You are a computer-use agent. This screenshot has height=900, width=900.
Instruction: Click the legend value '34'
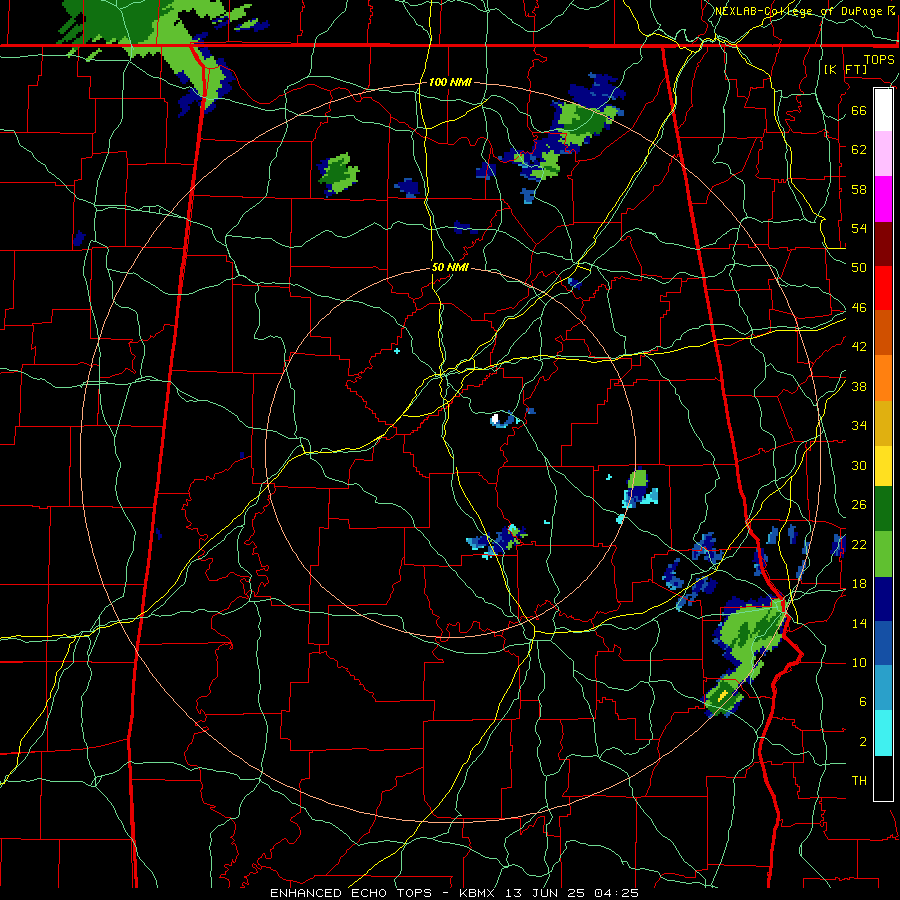coord(859,426)
